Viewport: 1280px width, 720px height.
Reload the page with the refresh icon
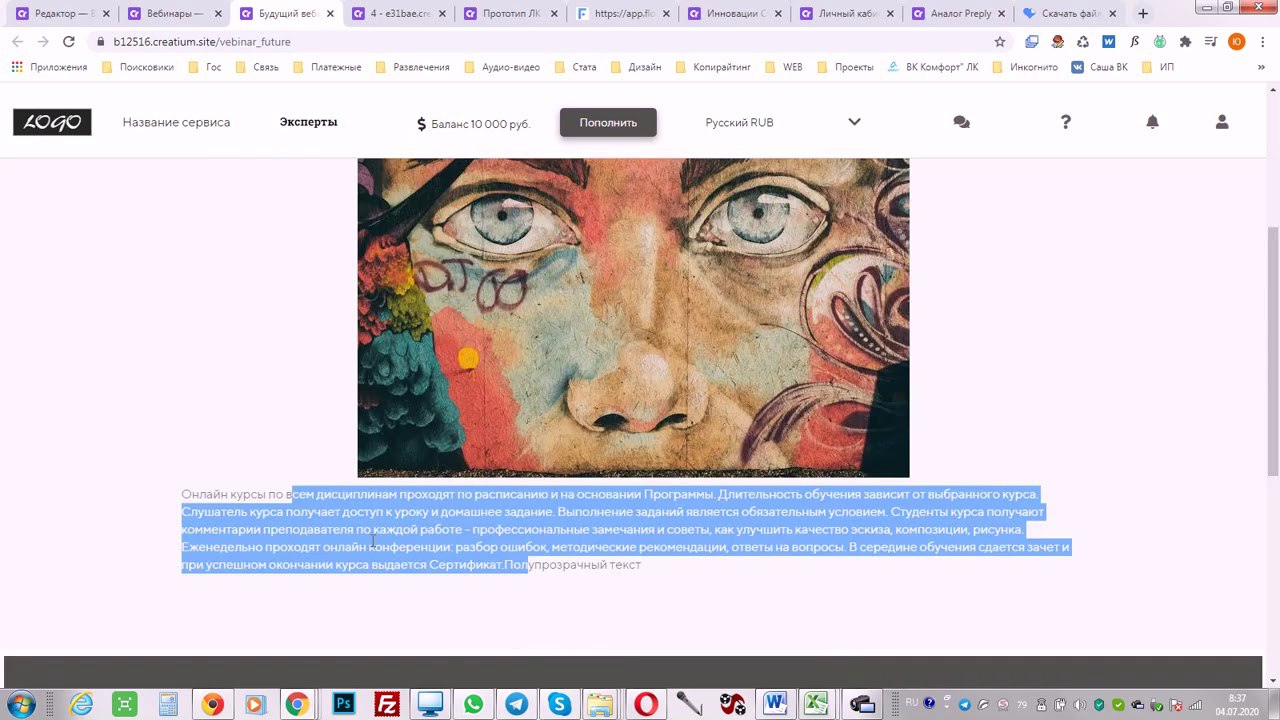tap(68, 42)
